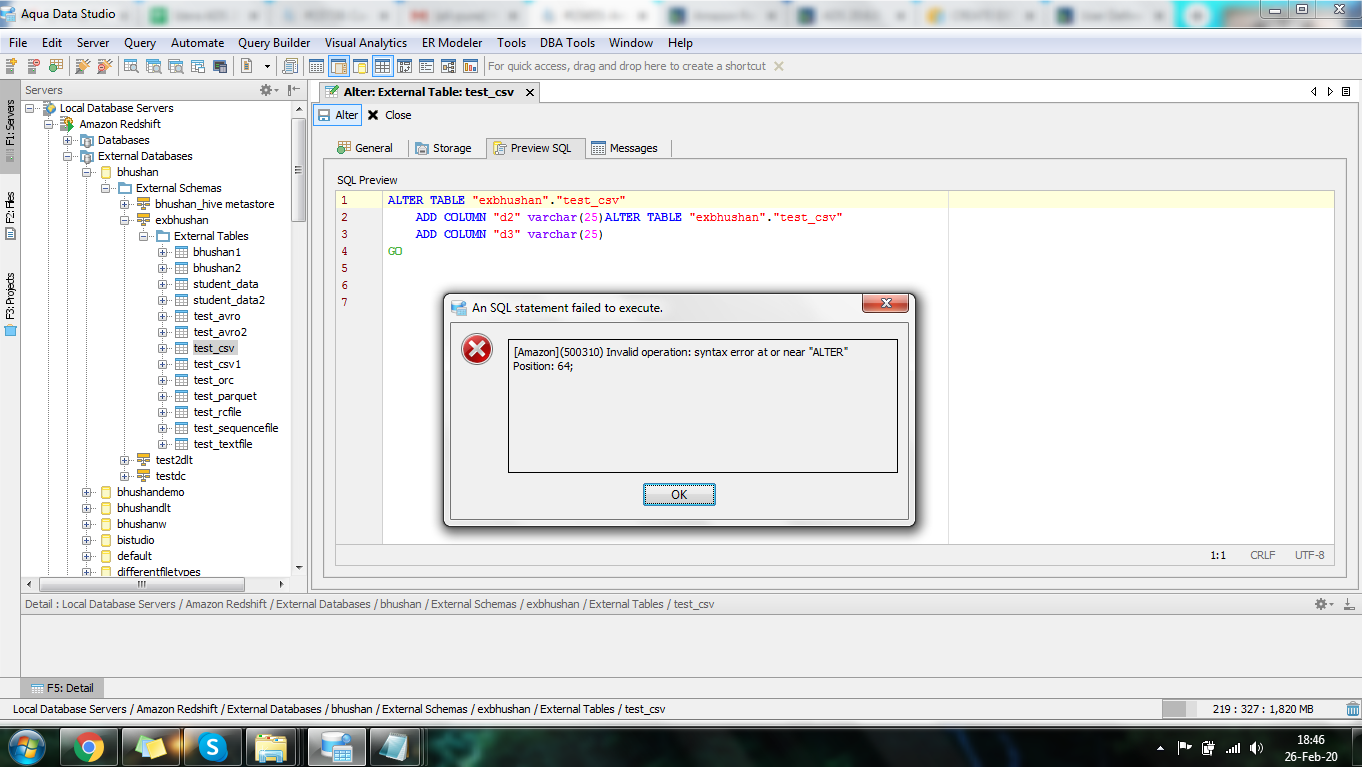The image size is (1362, 769).
Task: Open the DBA Tools menu
Action: 567,43
